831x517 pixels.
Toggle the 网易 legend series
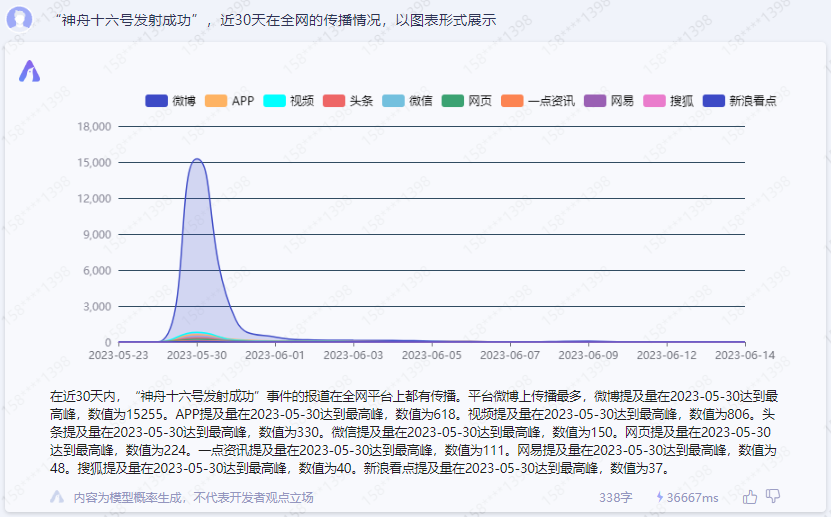pos(609,101)
